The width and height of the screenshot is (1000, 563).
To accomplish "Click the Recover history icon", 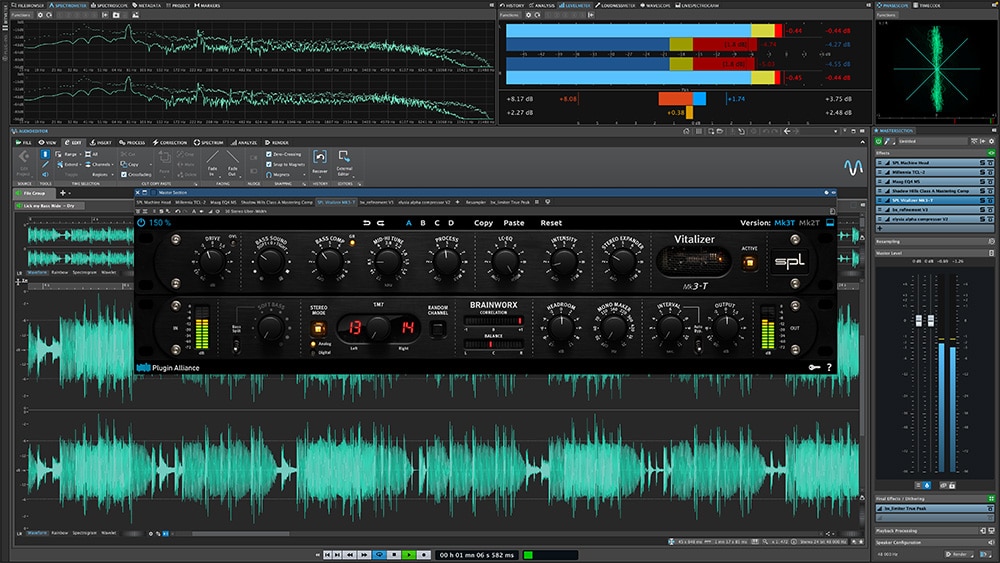I will (320, 156).
